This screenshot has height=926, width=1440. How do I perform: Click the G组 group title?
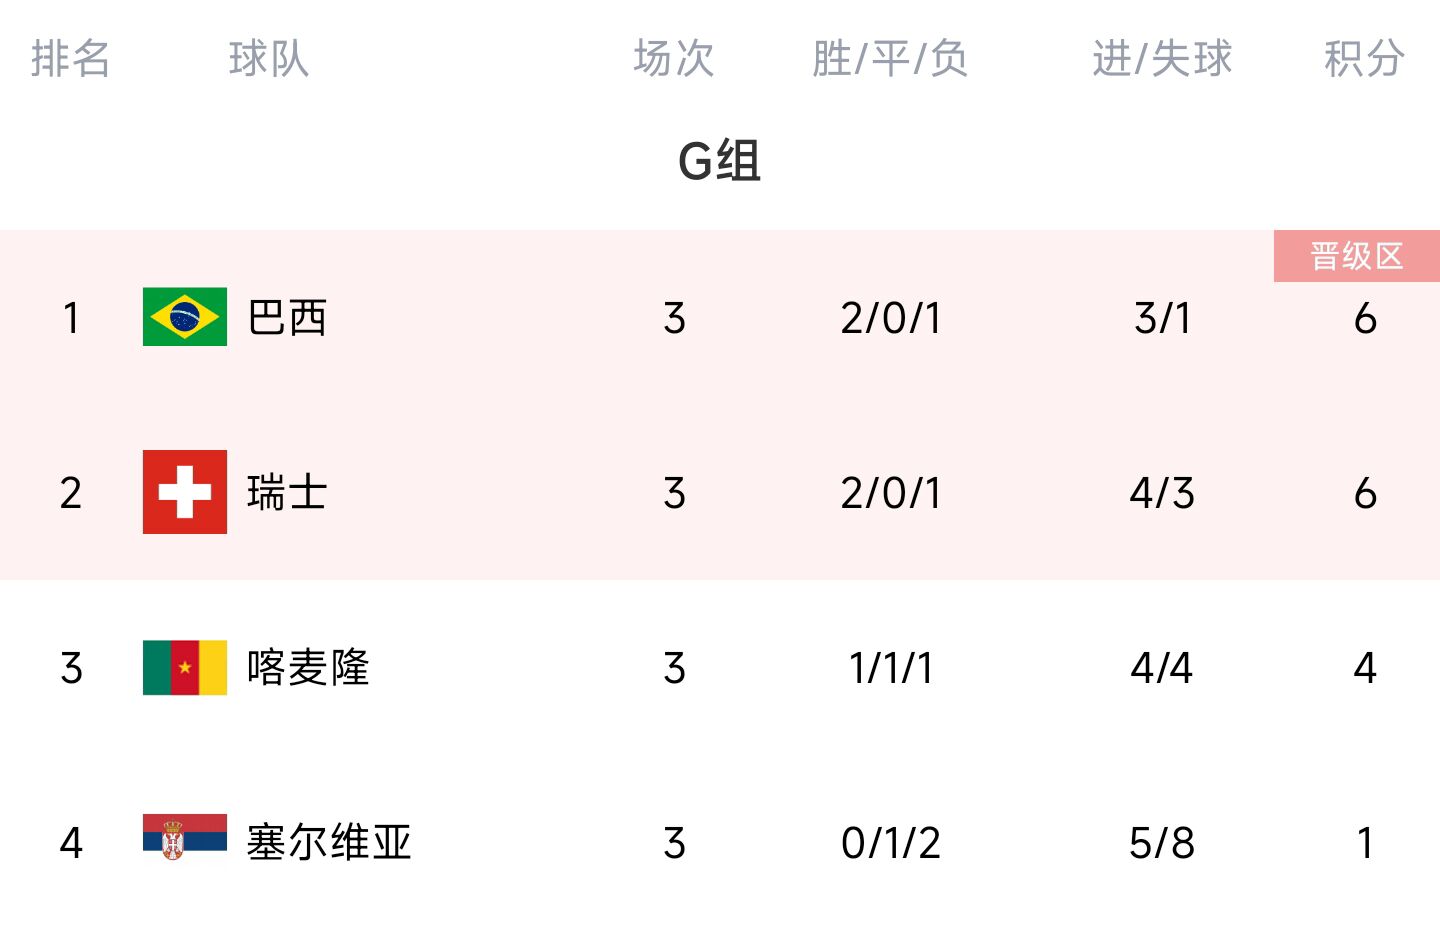(x=719, y=160)
